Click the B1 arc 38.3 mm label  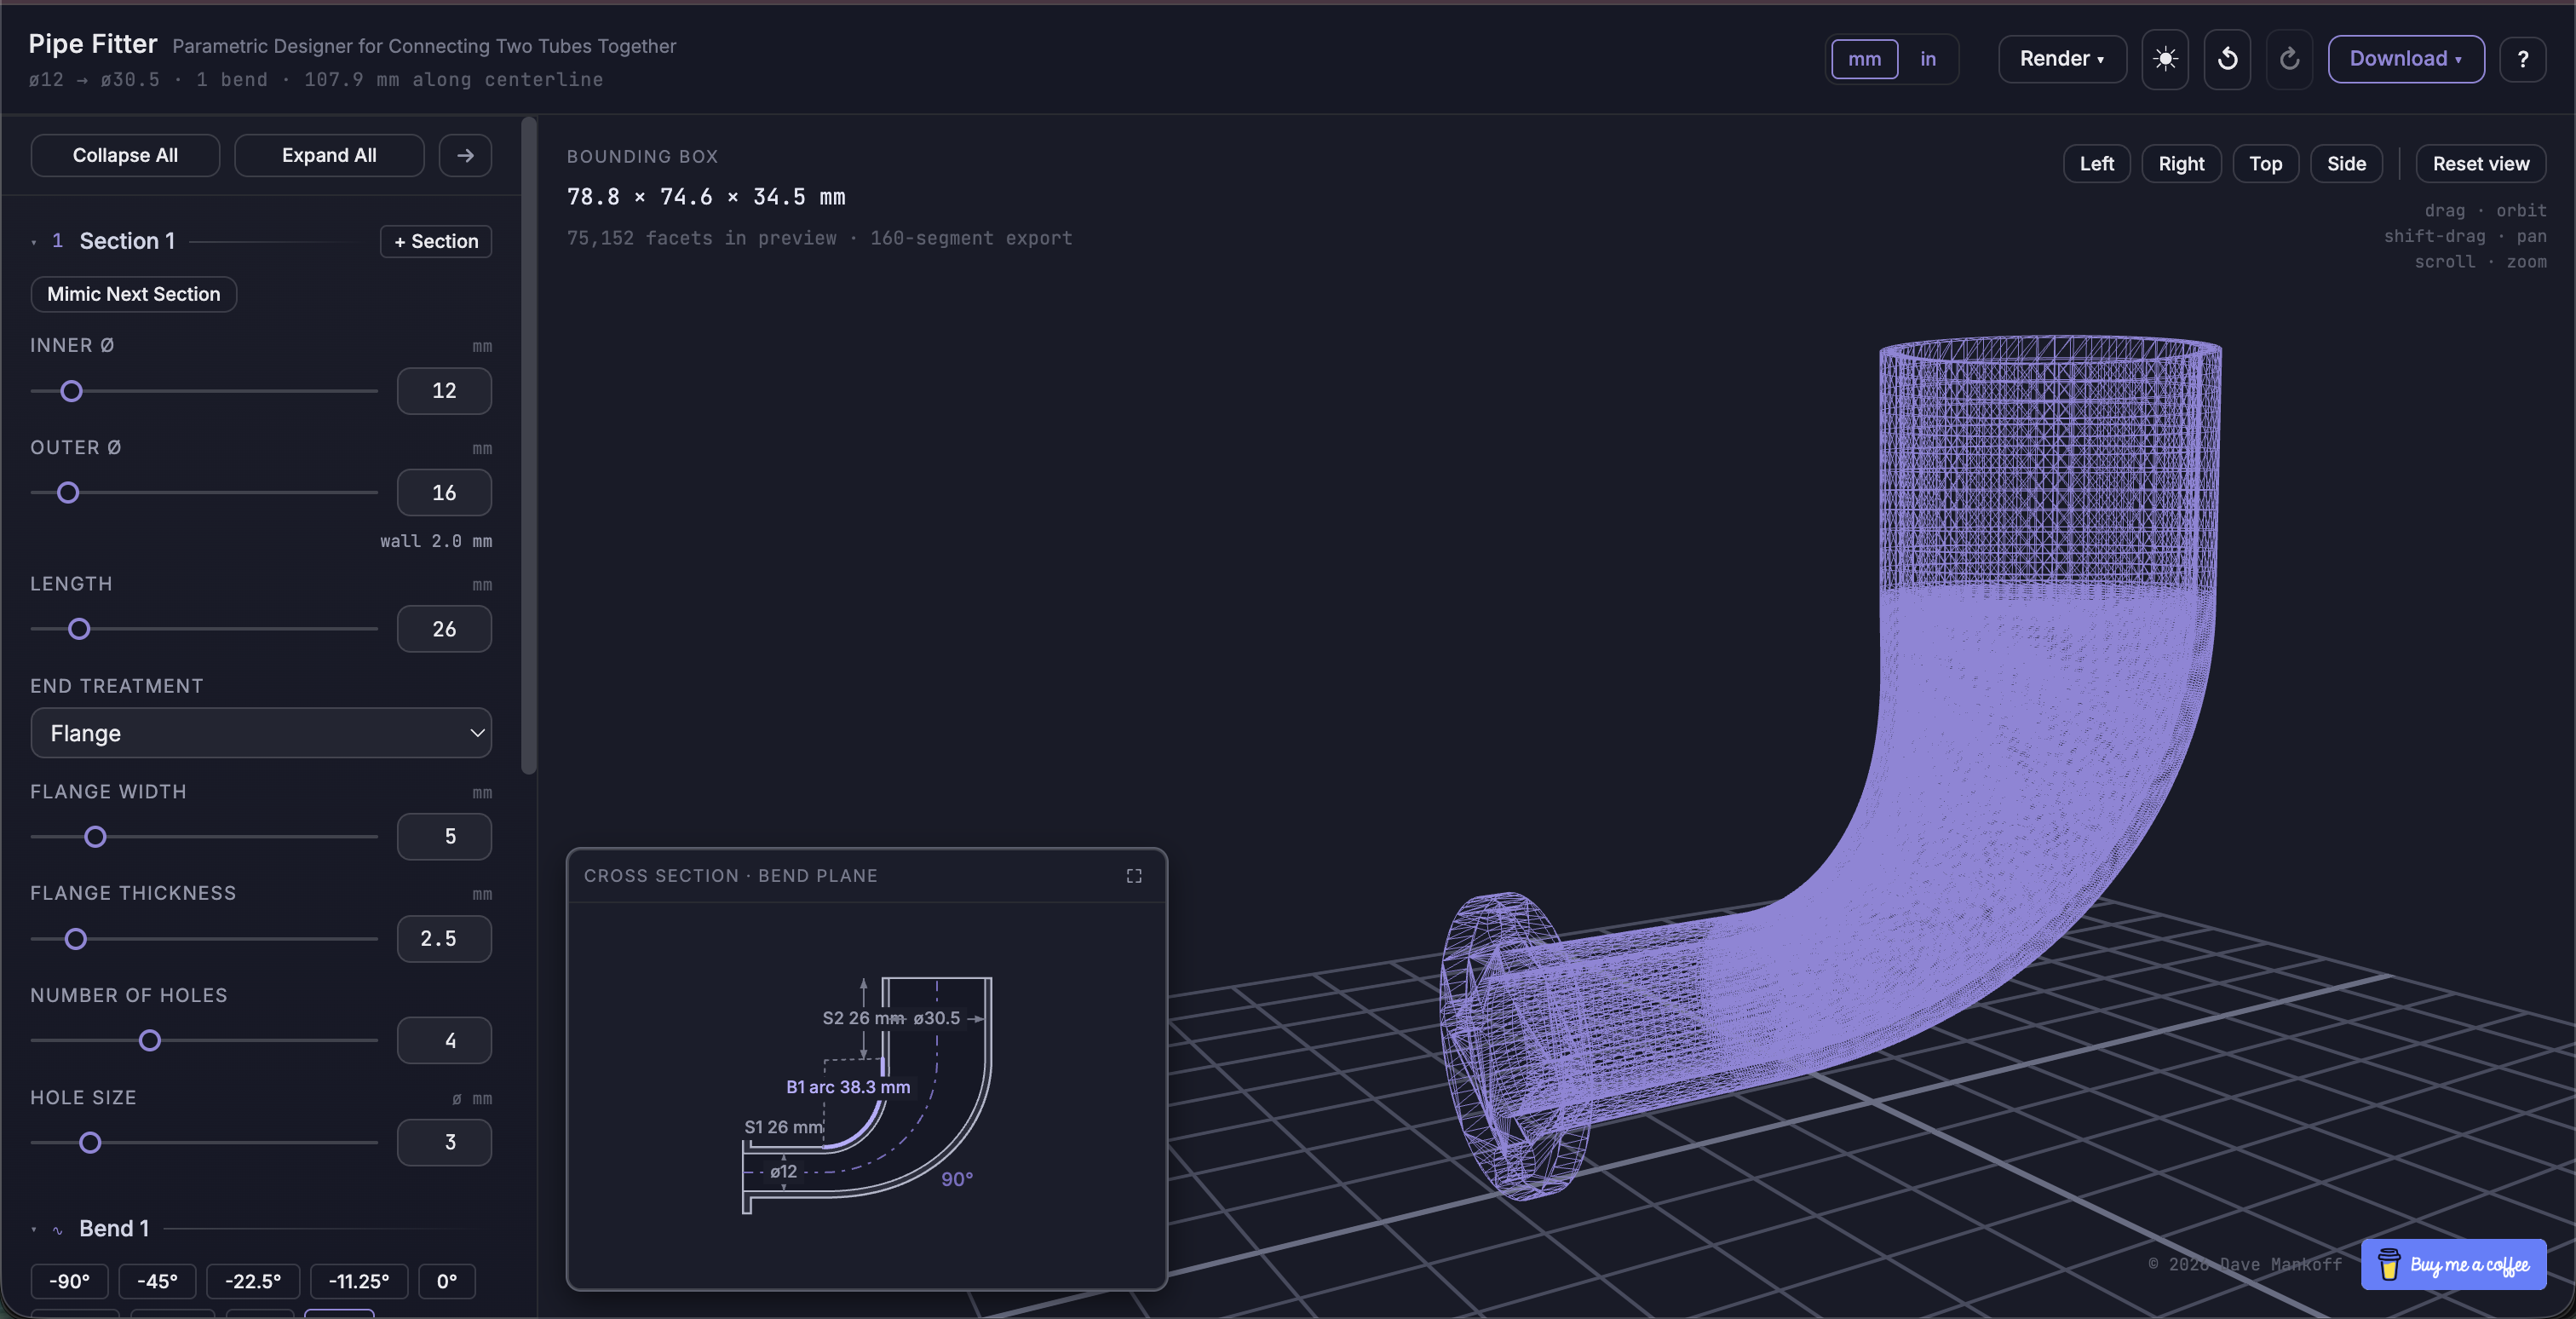(848, 1087)
